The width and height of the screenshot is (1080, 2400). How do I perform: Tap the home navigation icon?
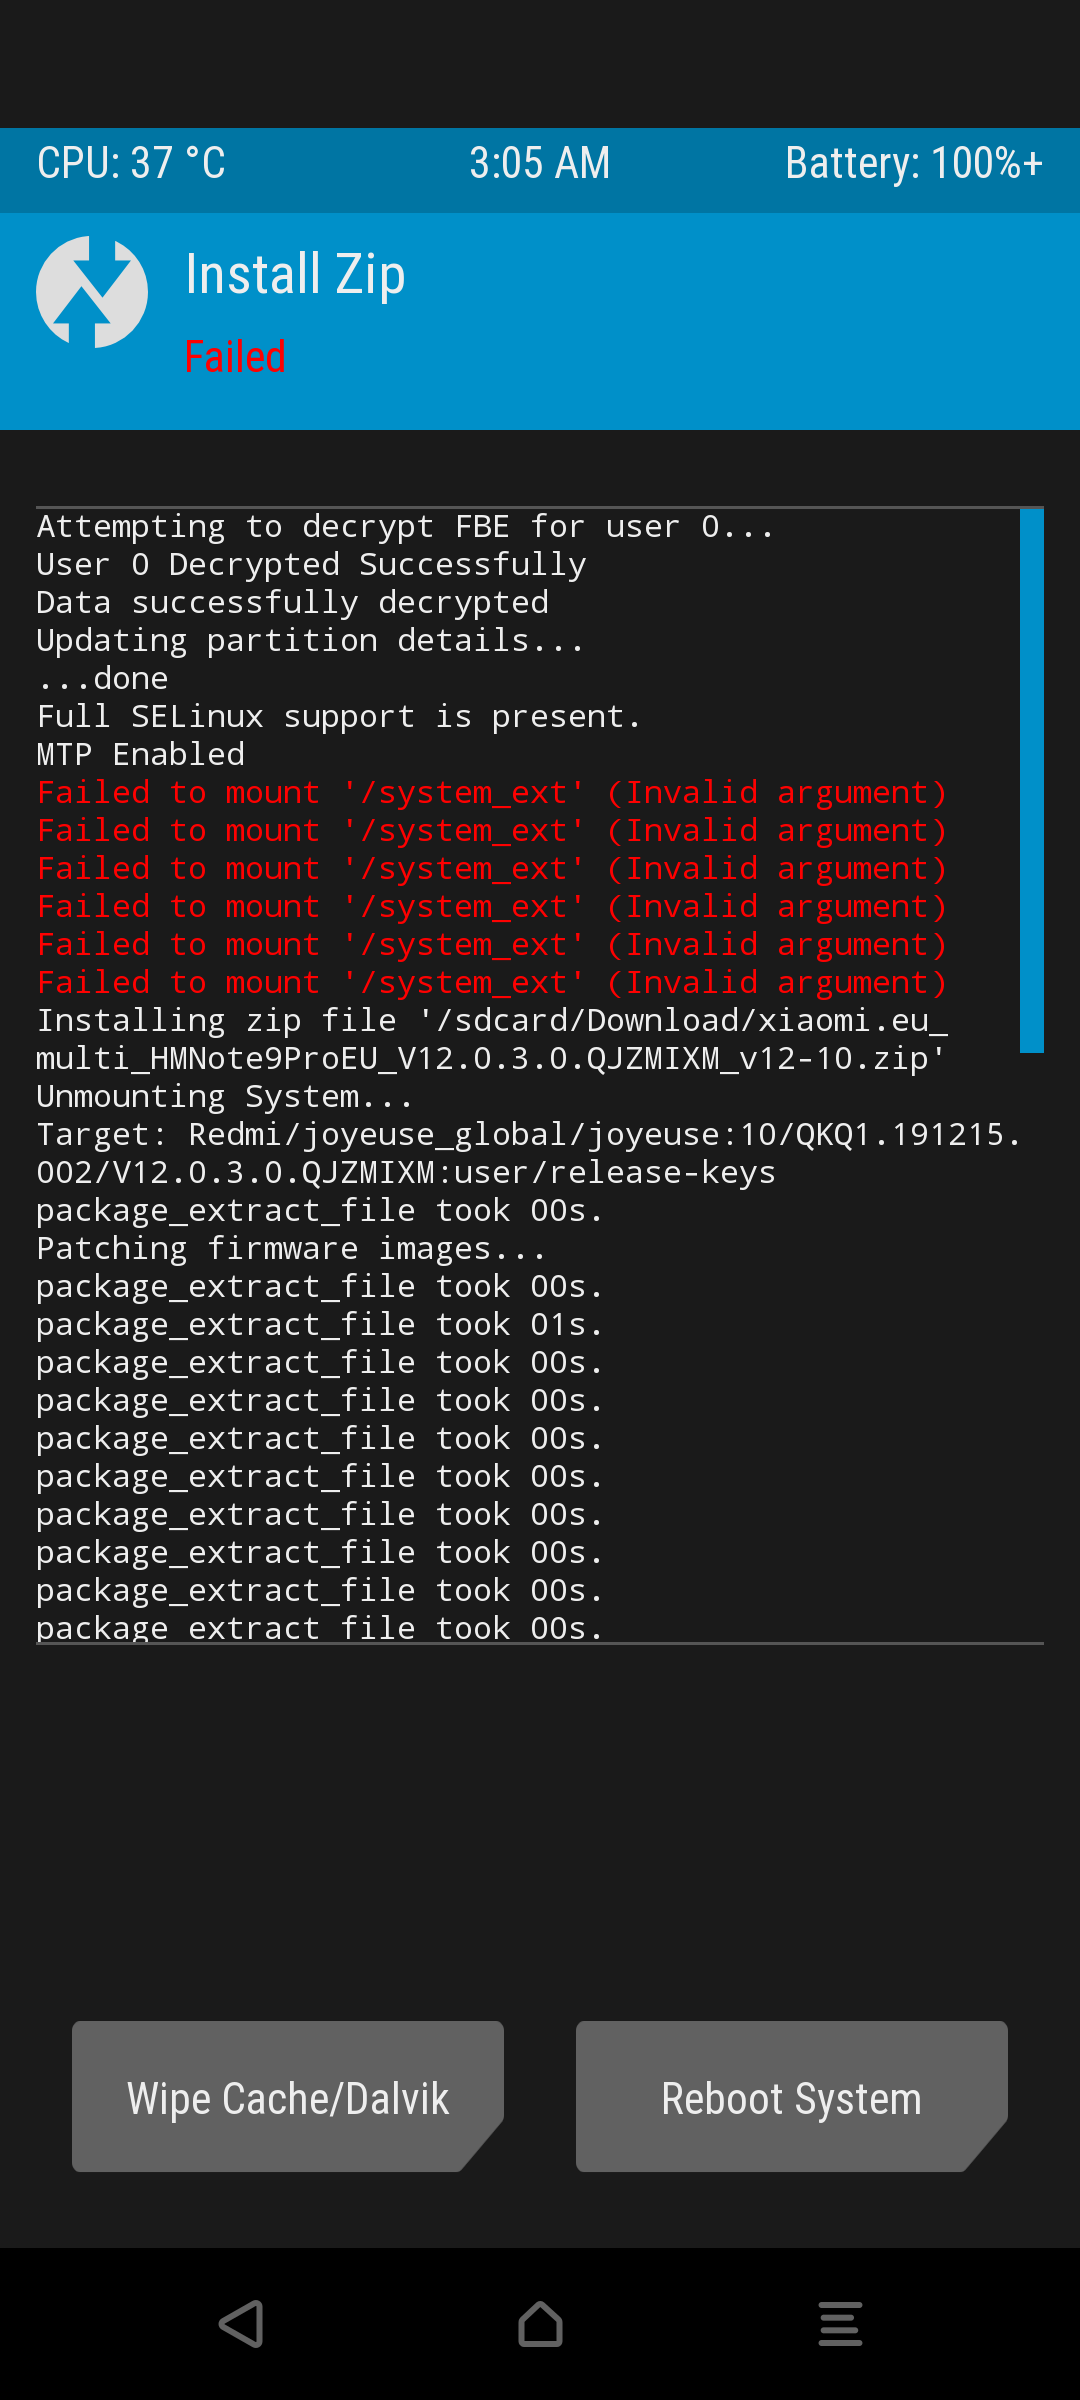(x=540, y=2323)
